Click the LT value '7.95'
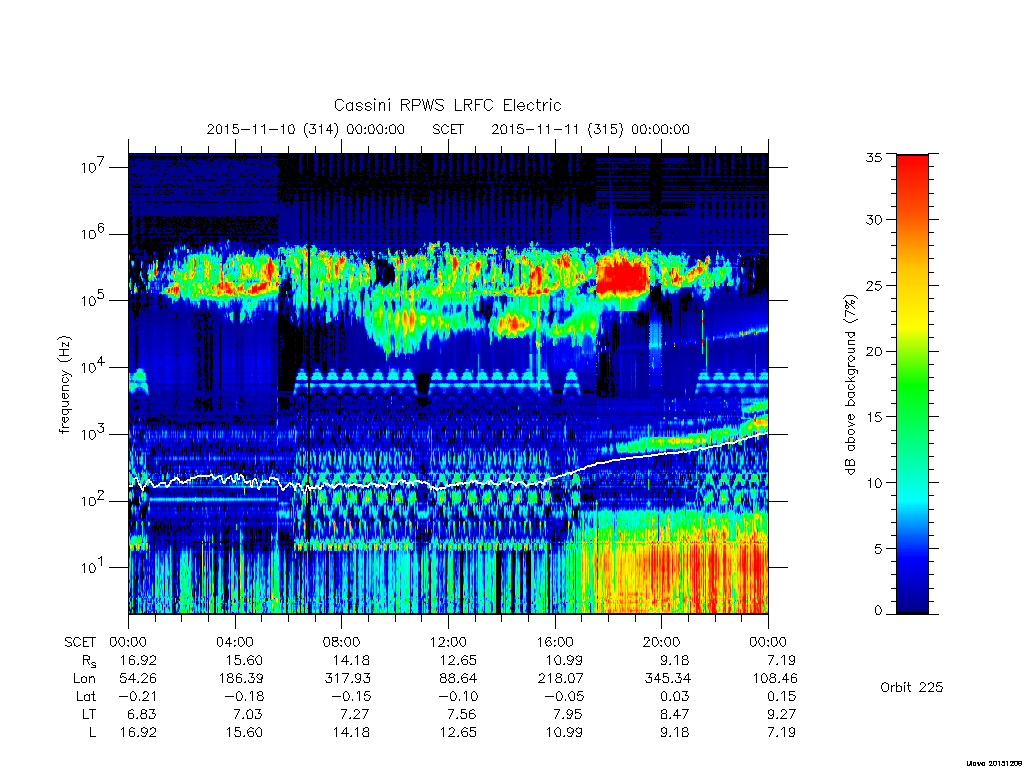 point(569,714)
